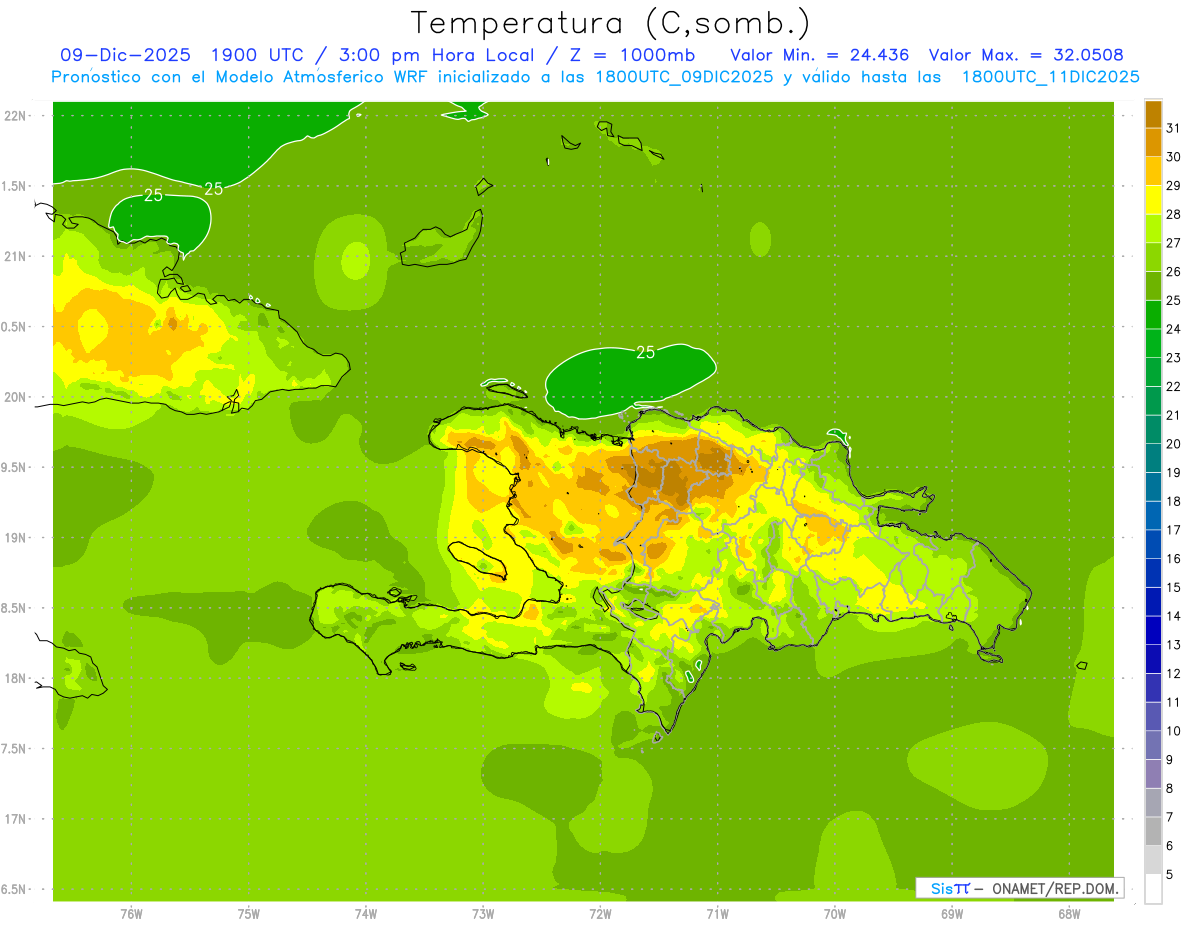
Task: Click the 69W longitude axis label
Action: tap(952, 914)
